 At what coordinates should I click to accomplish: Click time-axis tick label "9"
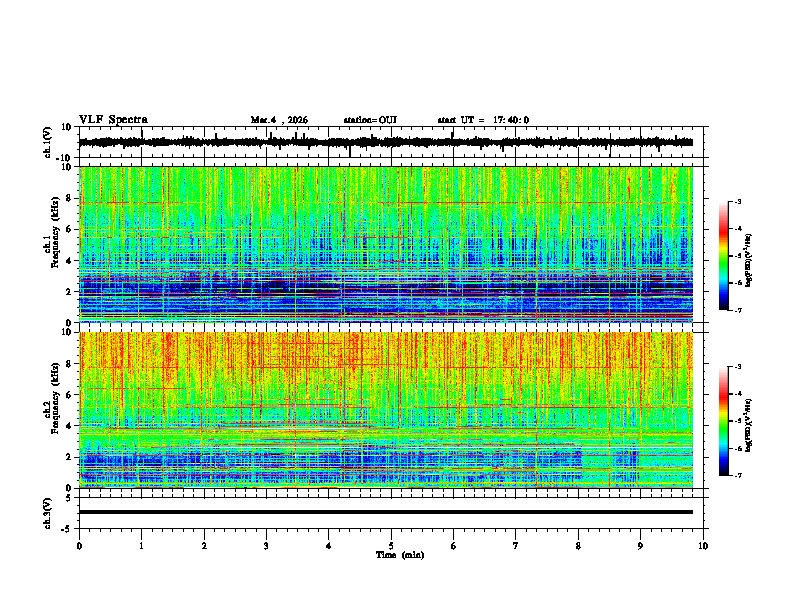point(640,546)
